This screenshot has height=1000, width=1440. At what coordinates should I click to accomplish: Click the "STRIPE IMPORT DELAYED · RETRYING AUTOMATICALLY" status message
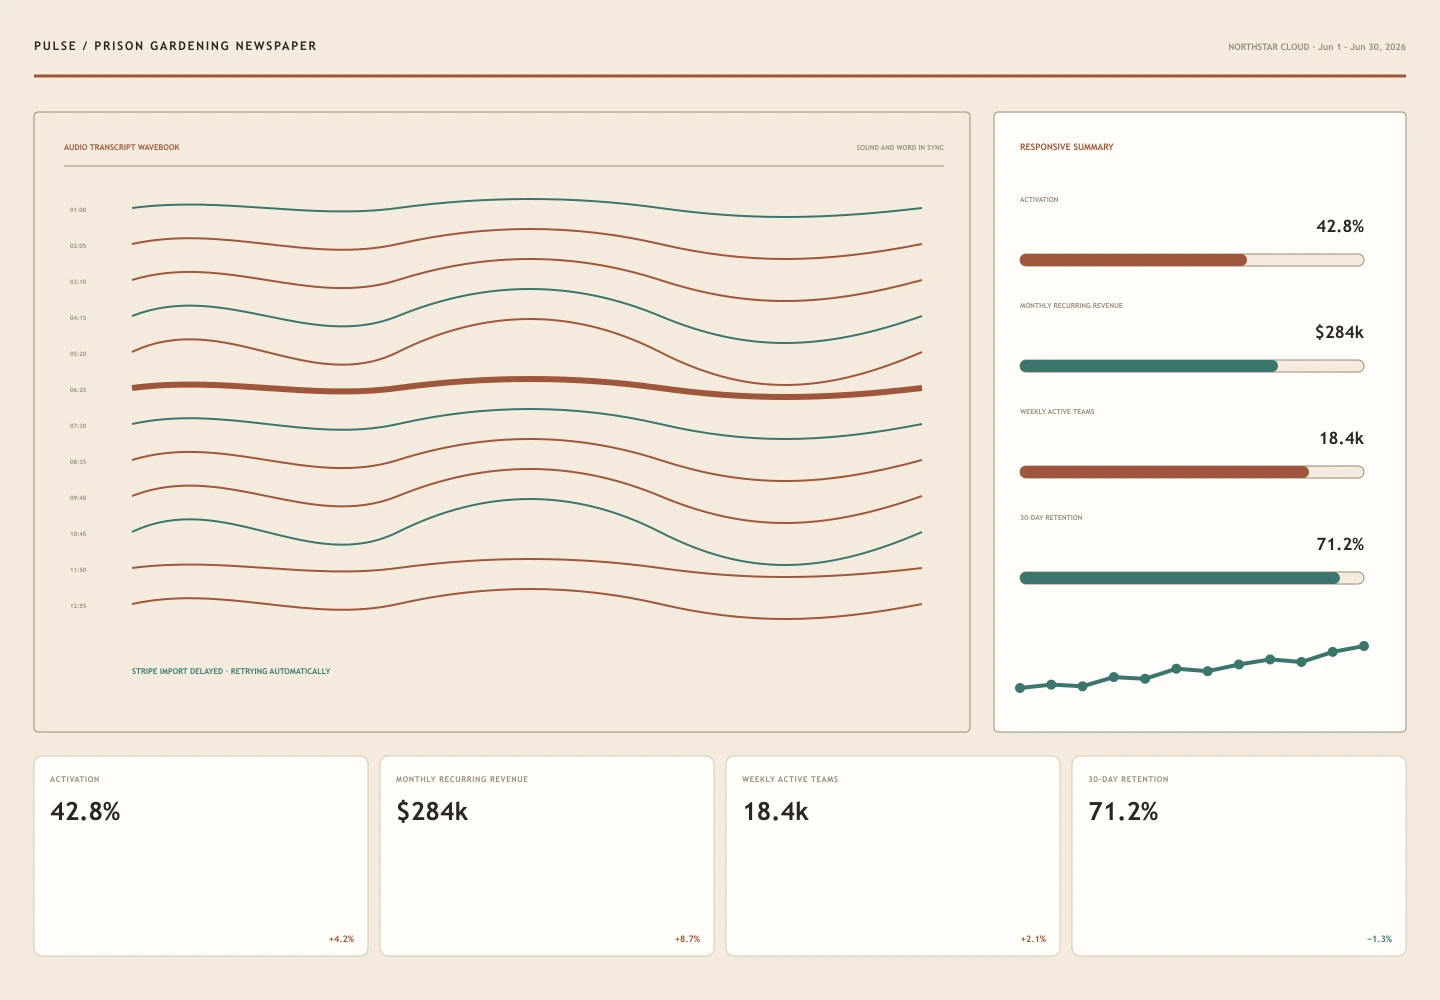[x=231, y=671]
